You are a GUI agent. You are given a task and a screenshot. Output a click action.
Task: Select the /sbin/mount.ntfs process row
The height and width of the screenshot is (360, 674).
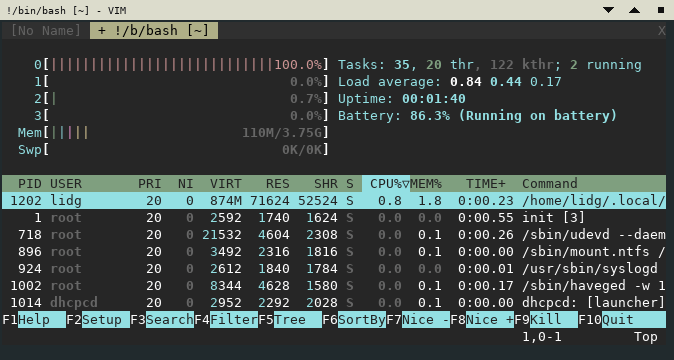click(x=334, y=252)
